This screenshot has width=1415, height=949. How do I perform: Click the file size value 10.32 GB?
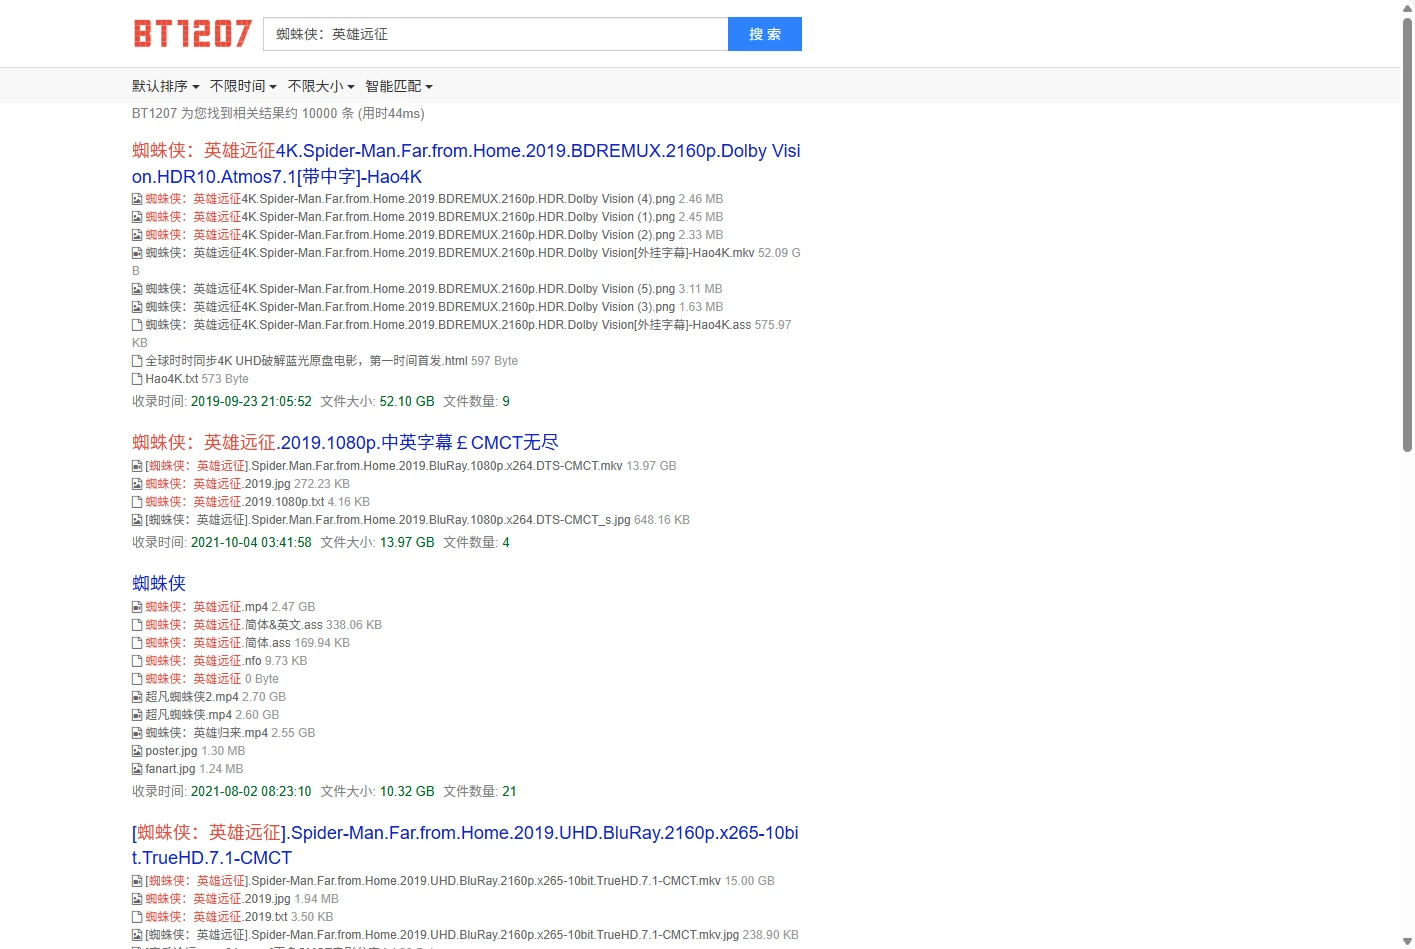pyautogui.click(x=407, y=791)
